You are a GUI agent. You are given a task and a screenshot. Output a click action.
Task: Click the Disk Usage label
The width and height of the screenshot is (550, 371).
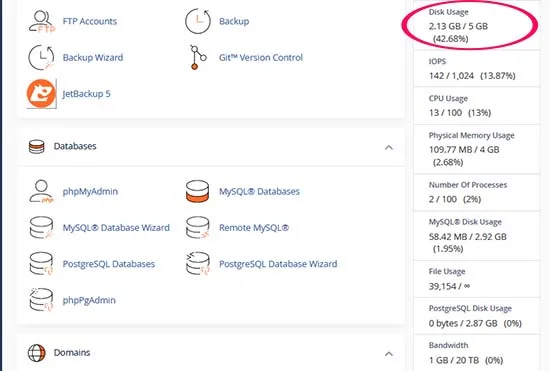(449, 12)
